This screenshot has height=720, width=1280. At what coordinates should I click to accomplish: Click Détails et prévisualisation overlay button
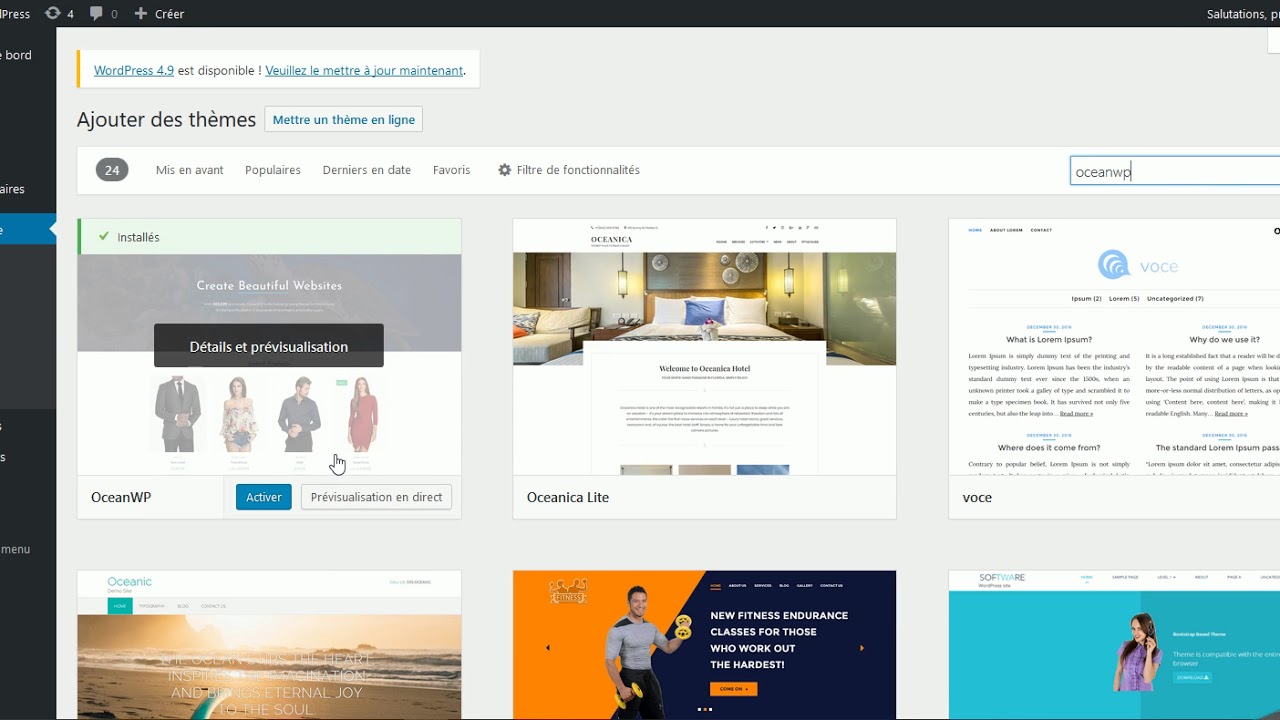pyautogui.click(x=269, y=346)
